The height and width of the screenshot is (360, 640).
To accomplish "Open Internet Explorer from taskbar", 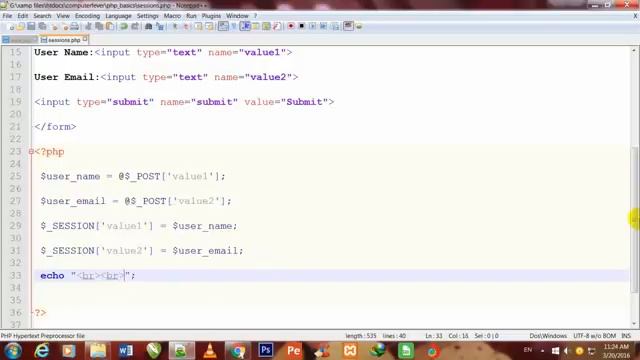I will click(42, 351).
